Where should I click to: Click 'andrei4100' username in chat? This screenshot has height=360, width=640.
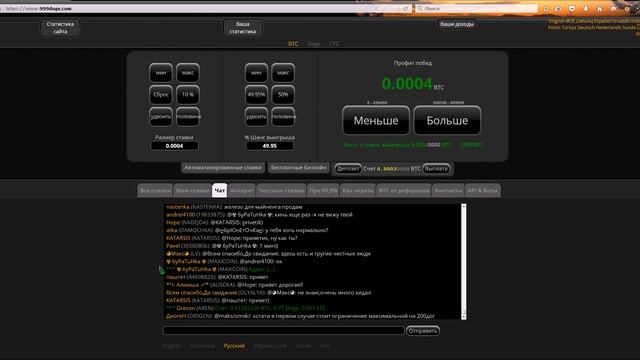pyautogui.click(x=180, y=215)
